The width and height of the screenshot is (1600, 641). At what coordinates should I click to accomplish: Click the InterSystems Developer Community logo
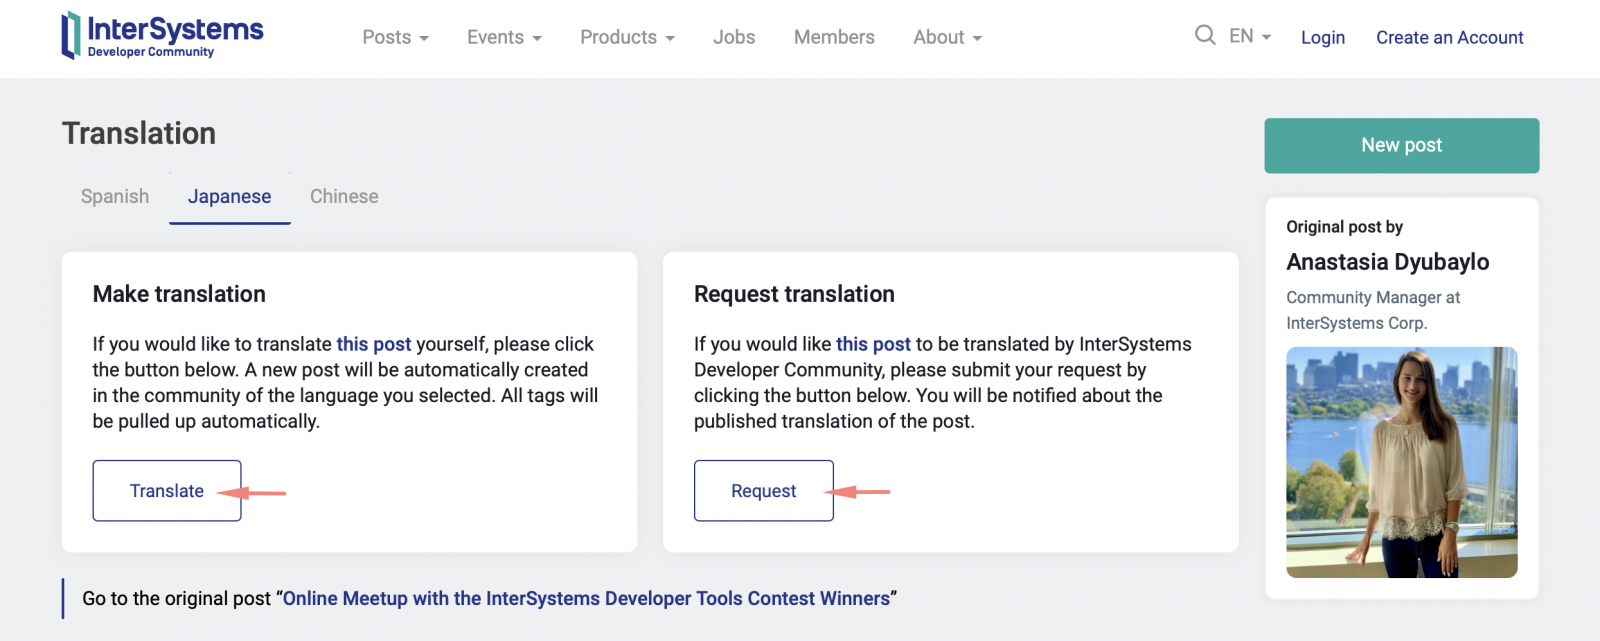163,36
